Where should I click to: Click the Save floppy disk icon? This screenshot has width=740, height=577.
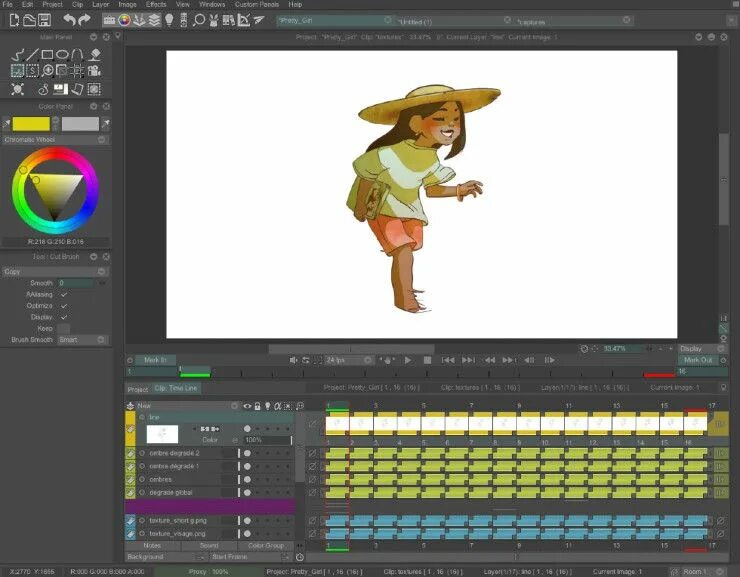pyautogui.click(x=44, y=20)
